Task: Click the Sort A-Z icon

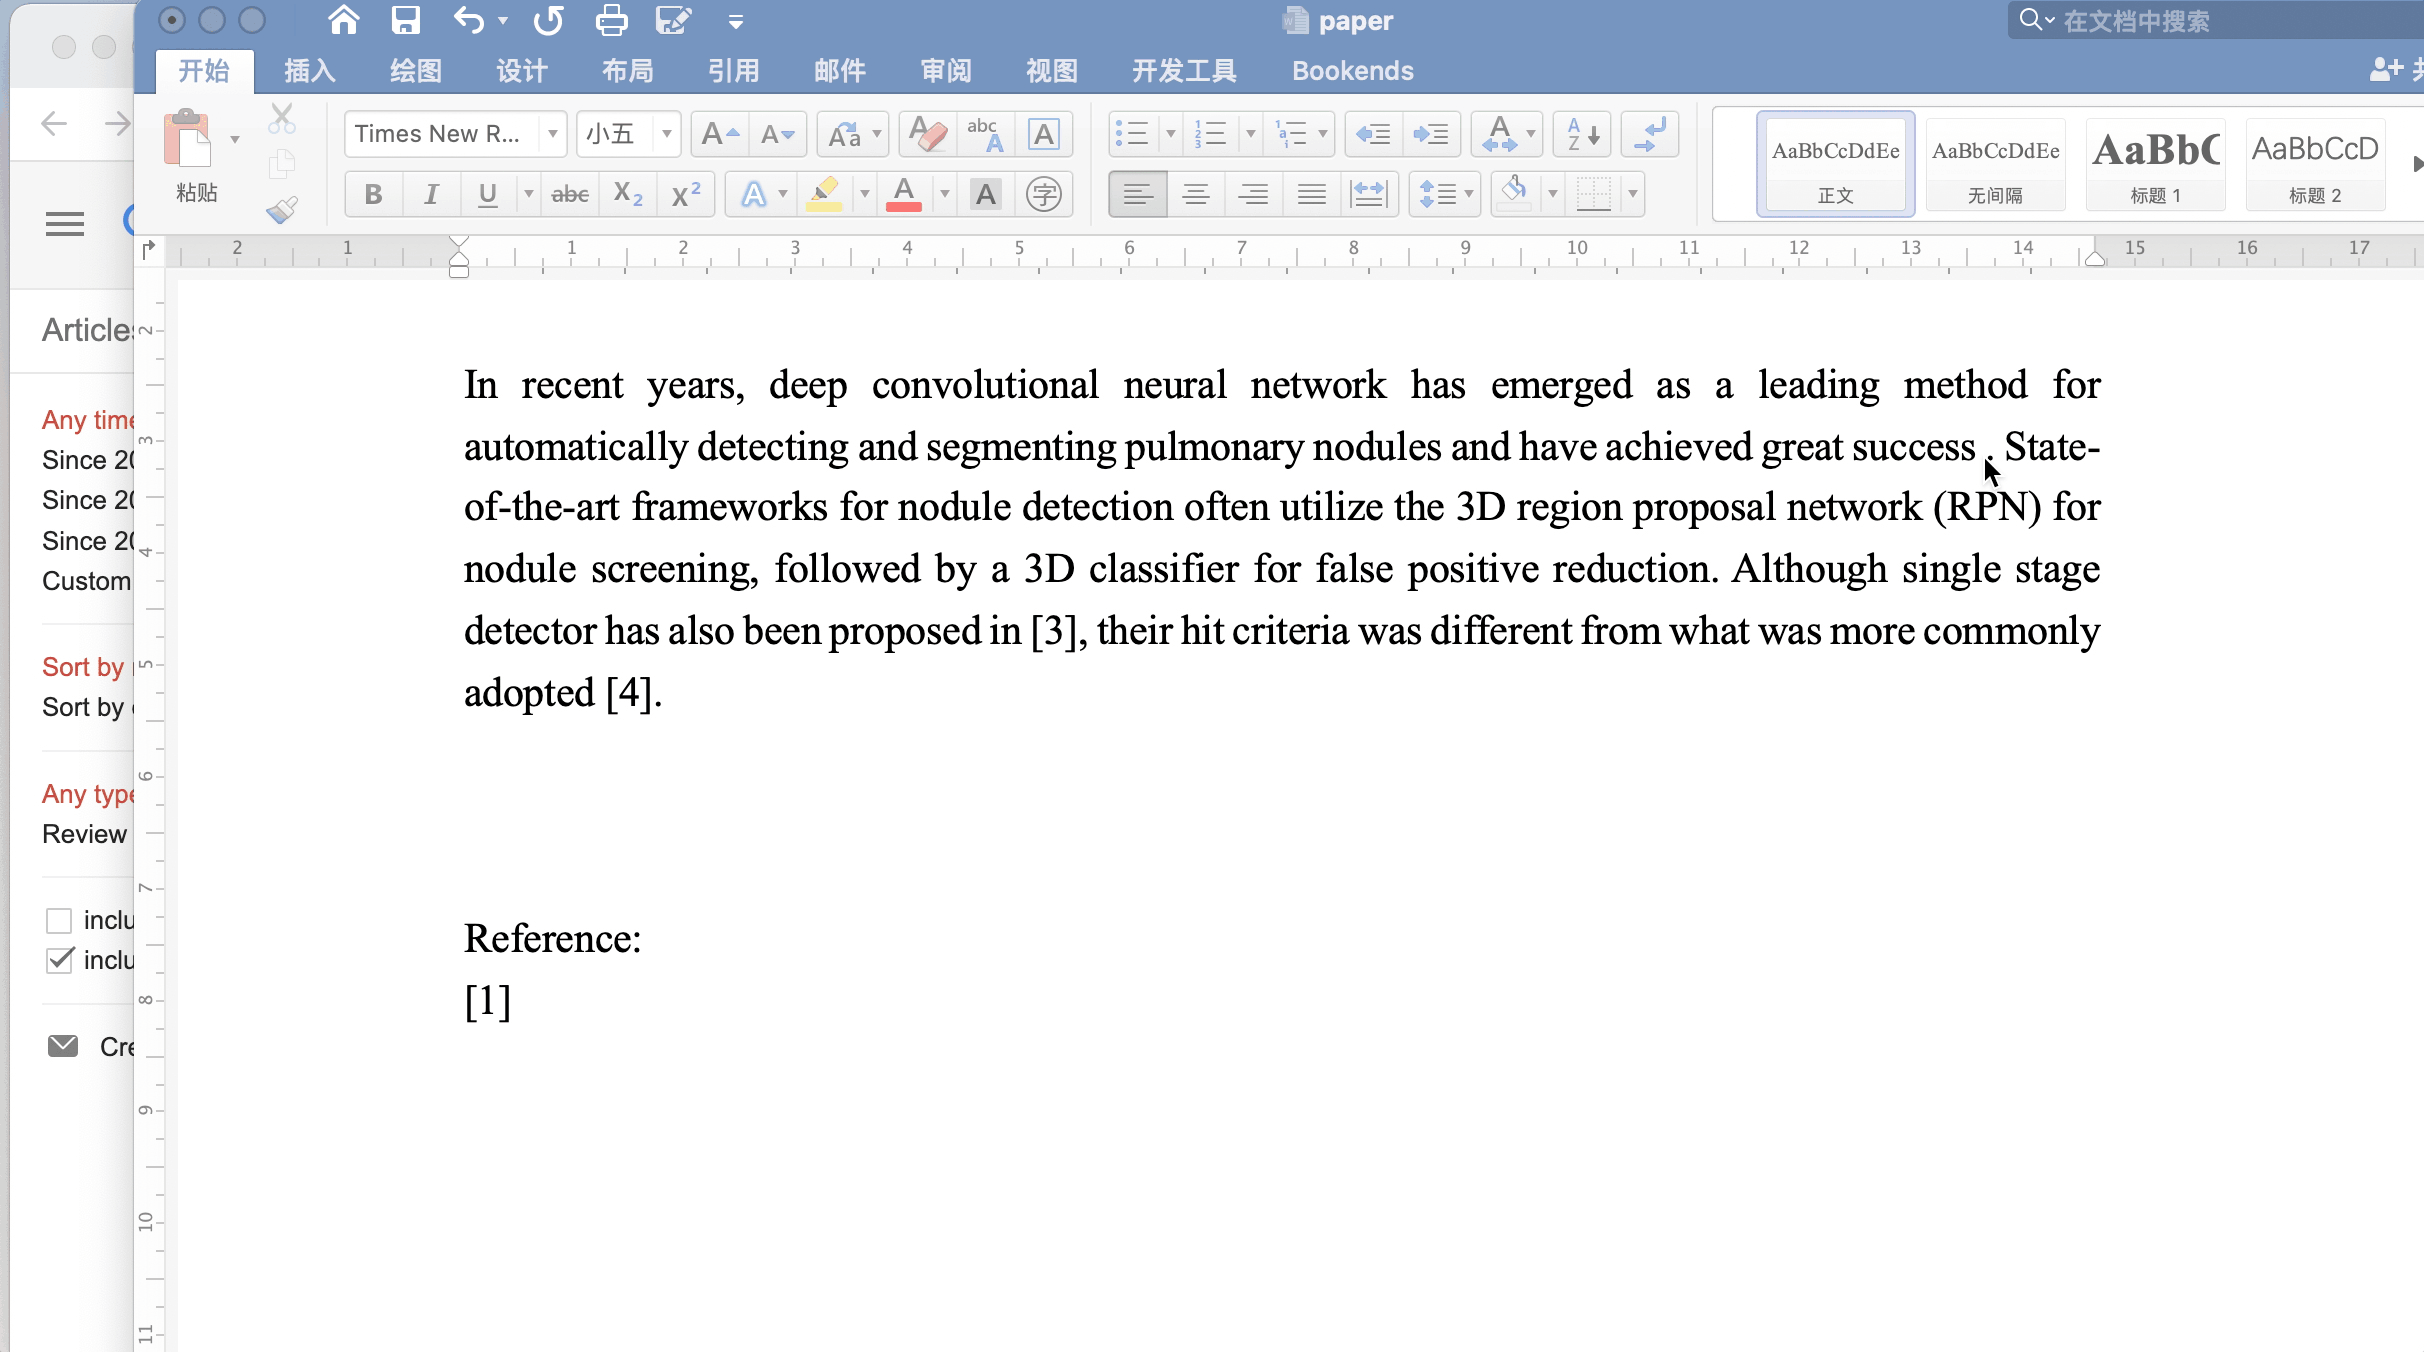Action: (x=1582, y=134)
